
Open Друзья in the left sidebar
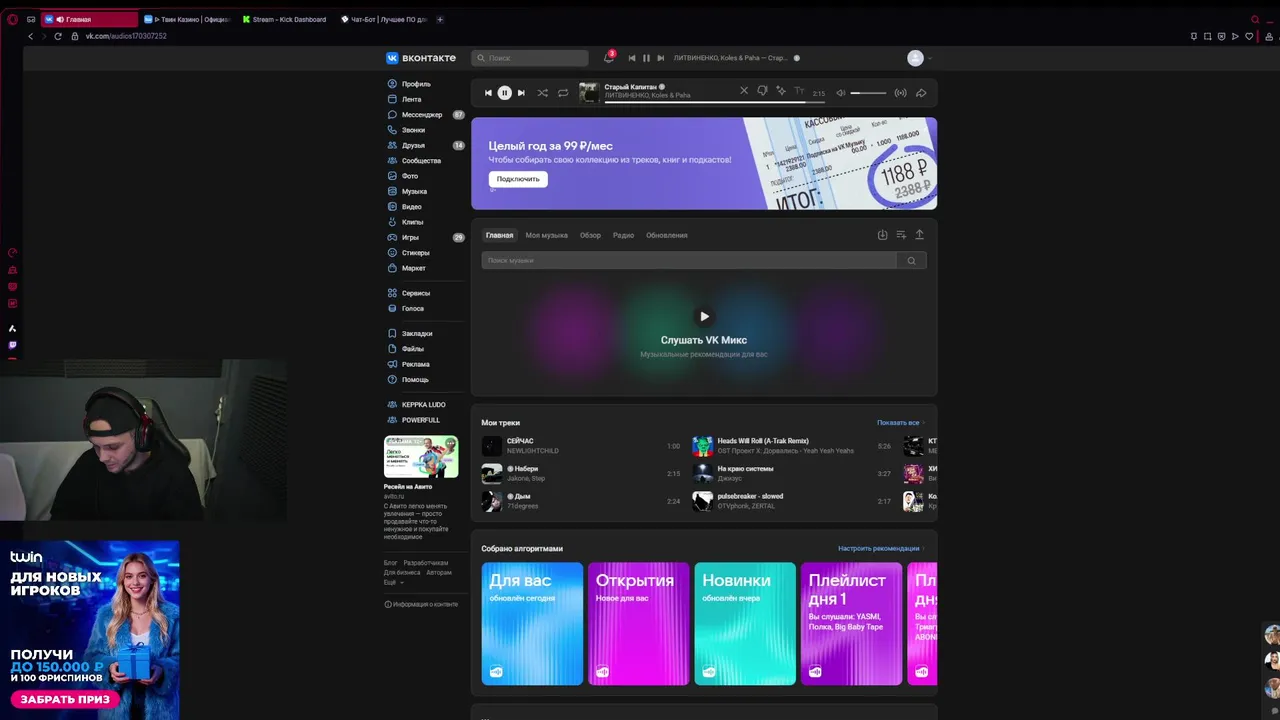coord(413,145)
